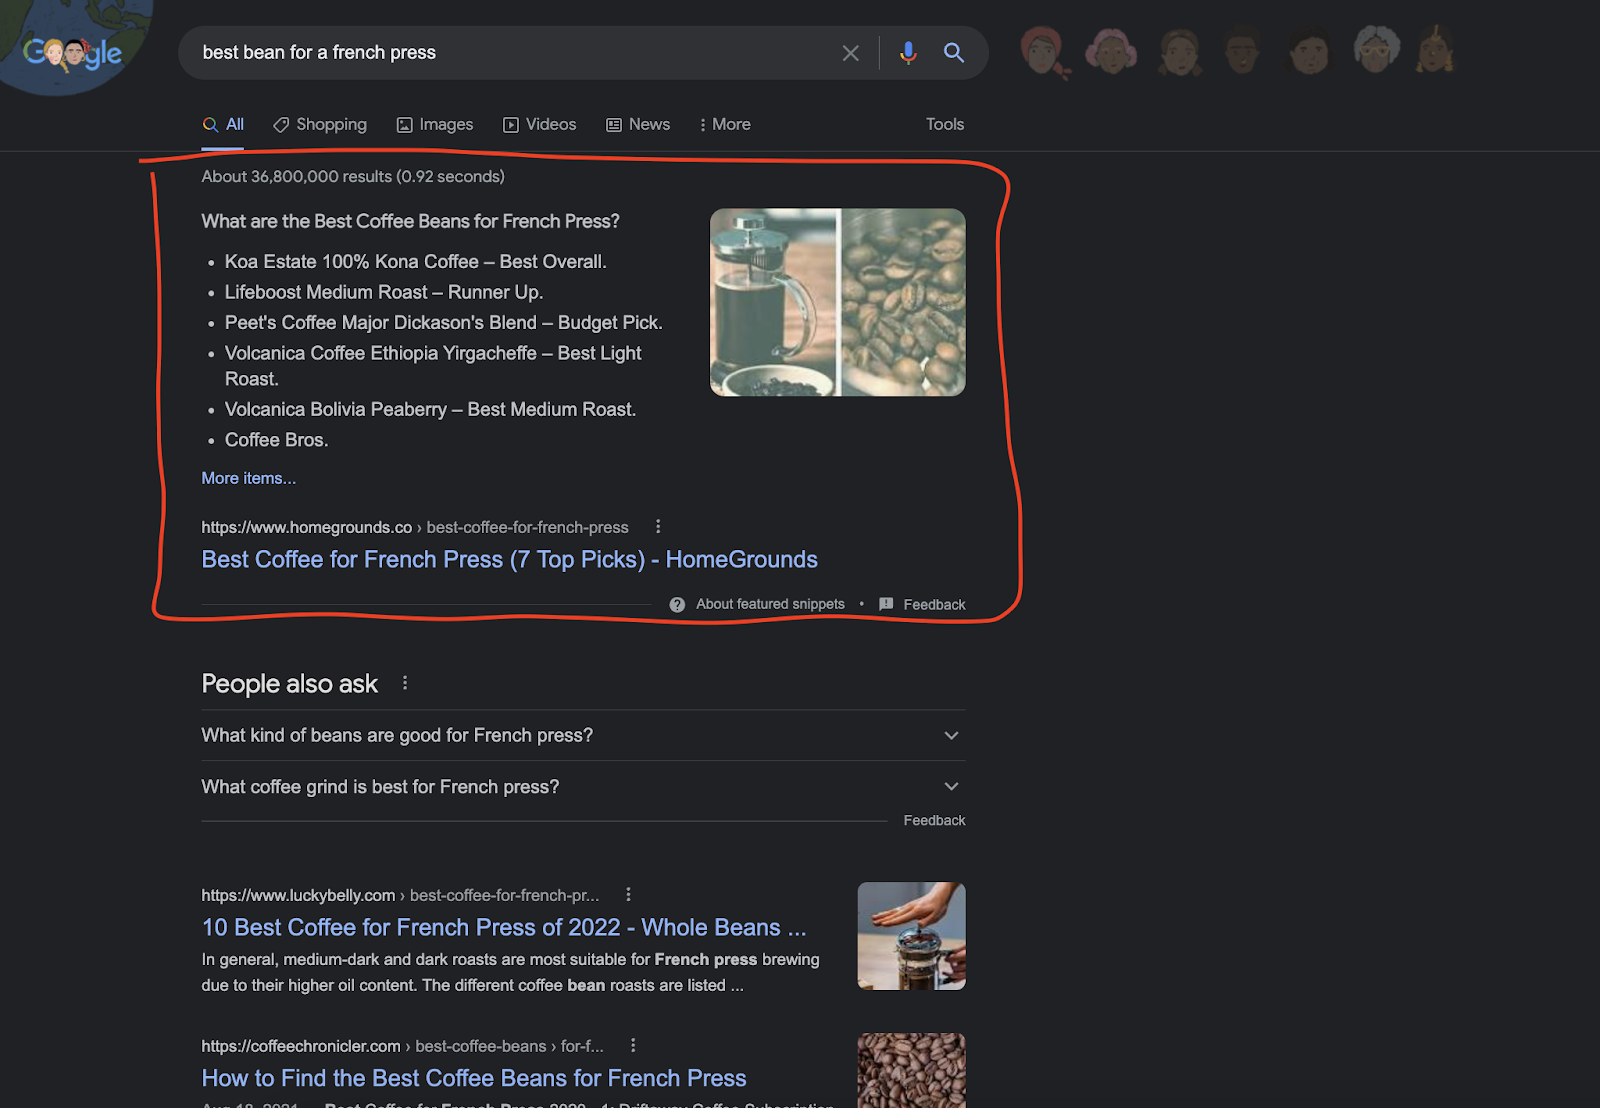Open the search Tools options

(945, 124)
